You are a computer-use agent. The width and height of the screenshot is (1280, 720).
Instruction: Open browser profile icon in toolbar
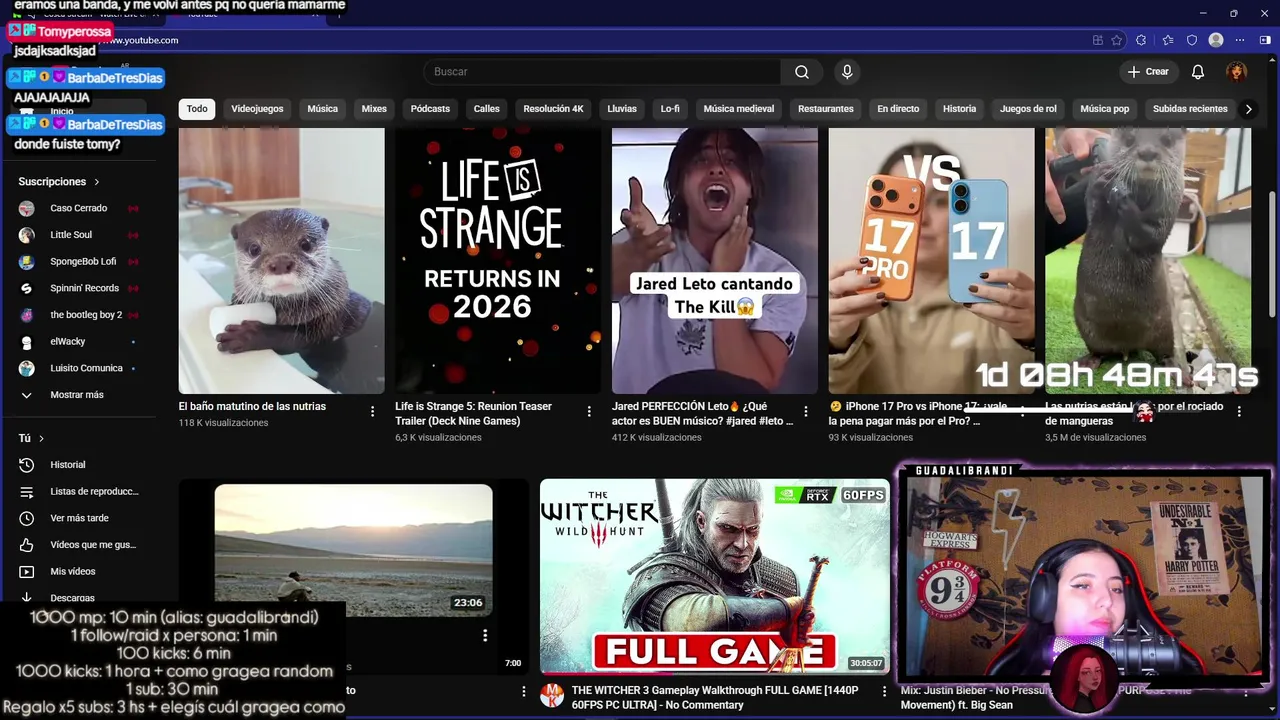[1216, 40]
